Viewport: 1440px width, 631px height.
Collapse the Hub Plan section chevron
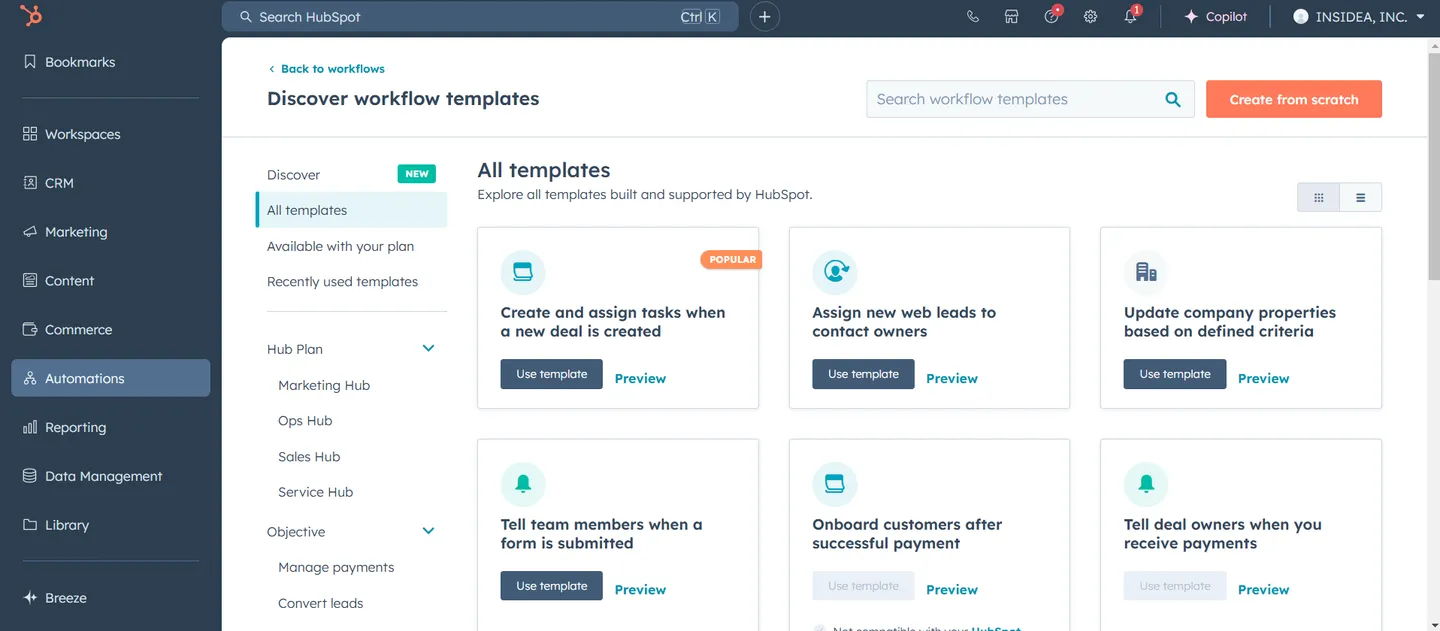tap(428, 349)
